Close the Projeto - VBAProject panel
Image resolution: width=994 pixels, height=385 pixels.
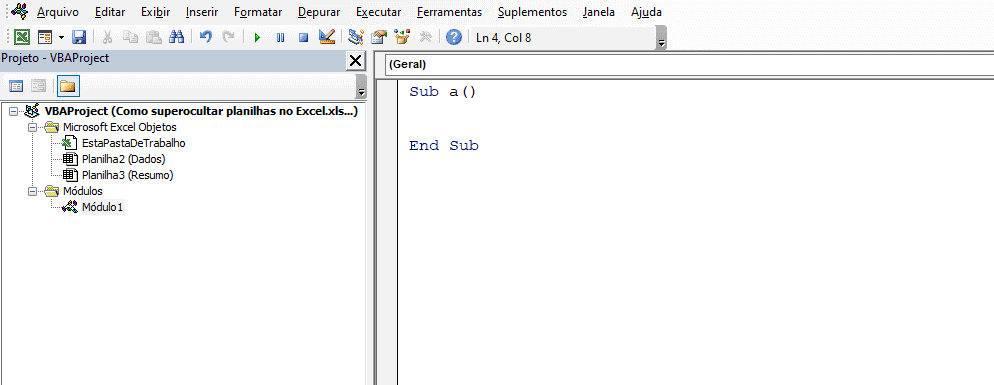[x=356, y=61]
